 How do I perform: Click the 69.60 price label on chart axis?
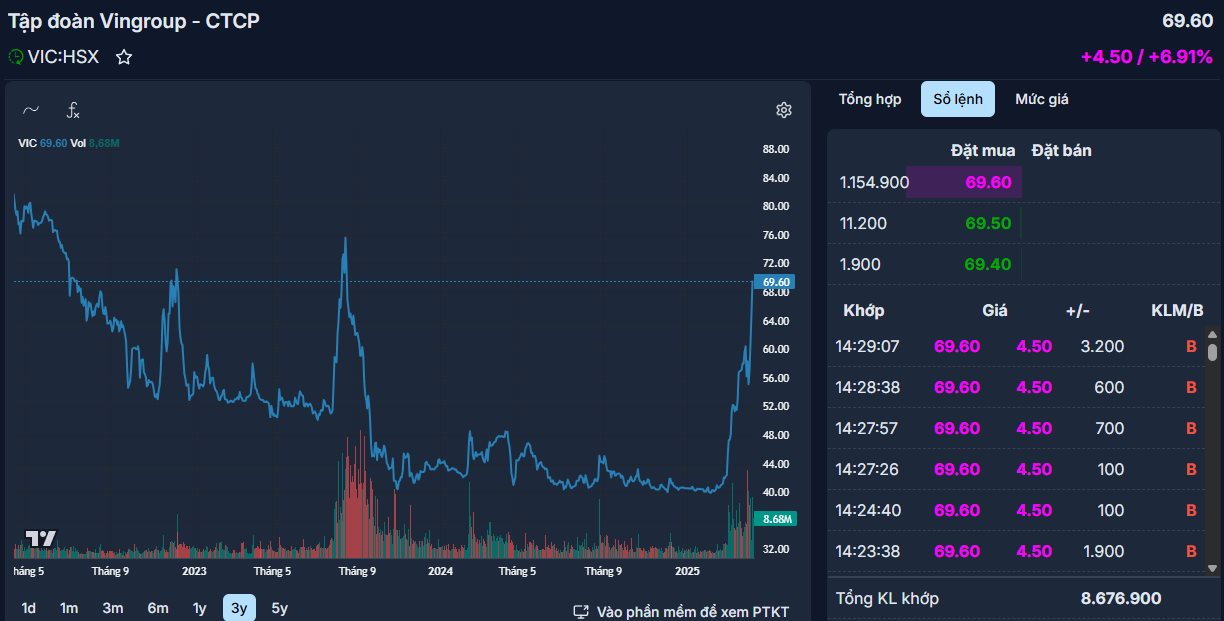[x=775, y=282]
